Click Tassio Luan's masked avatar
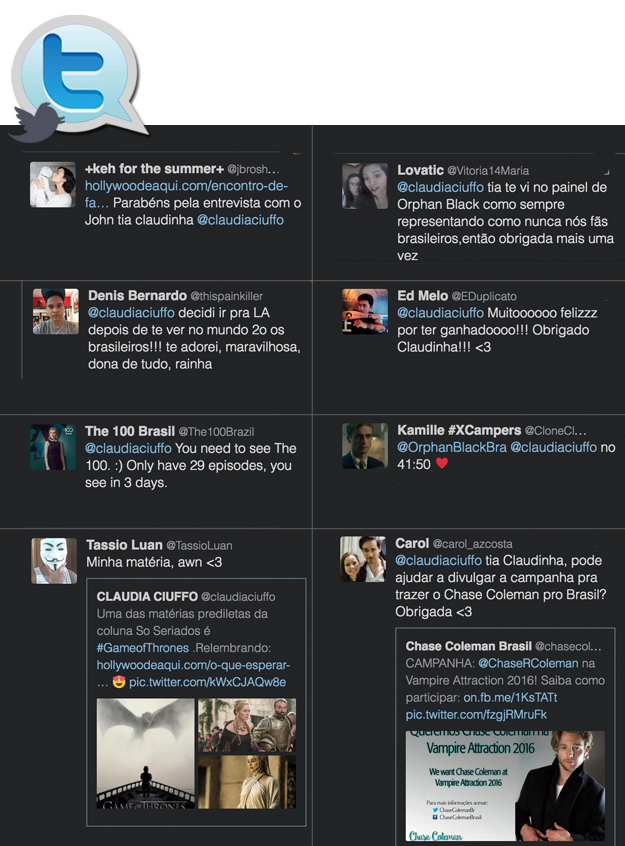Viewport: 625px width, 846px height. coord(54,560)
